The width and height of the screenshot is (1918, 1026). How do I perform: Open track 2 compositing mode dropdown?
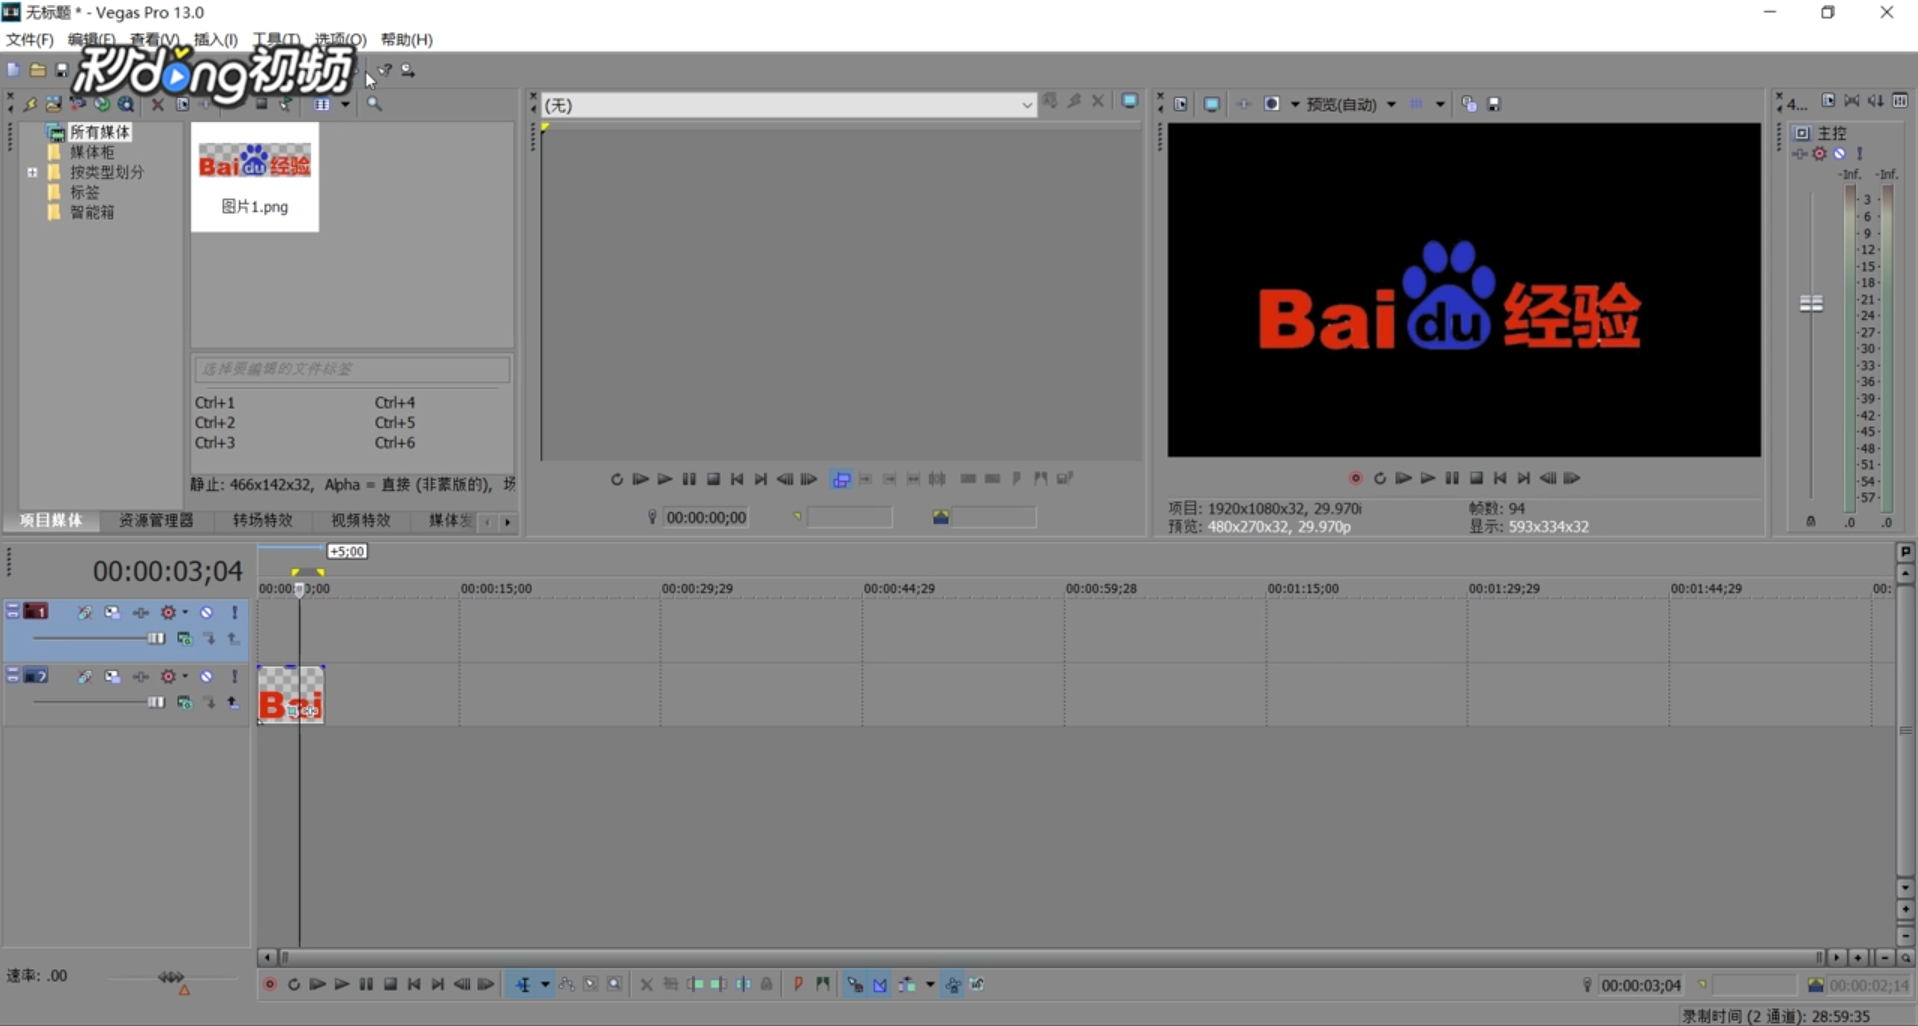[184, 702]
